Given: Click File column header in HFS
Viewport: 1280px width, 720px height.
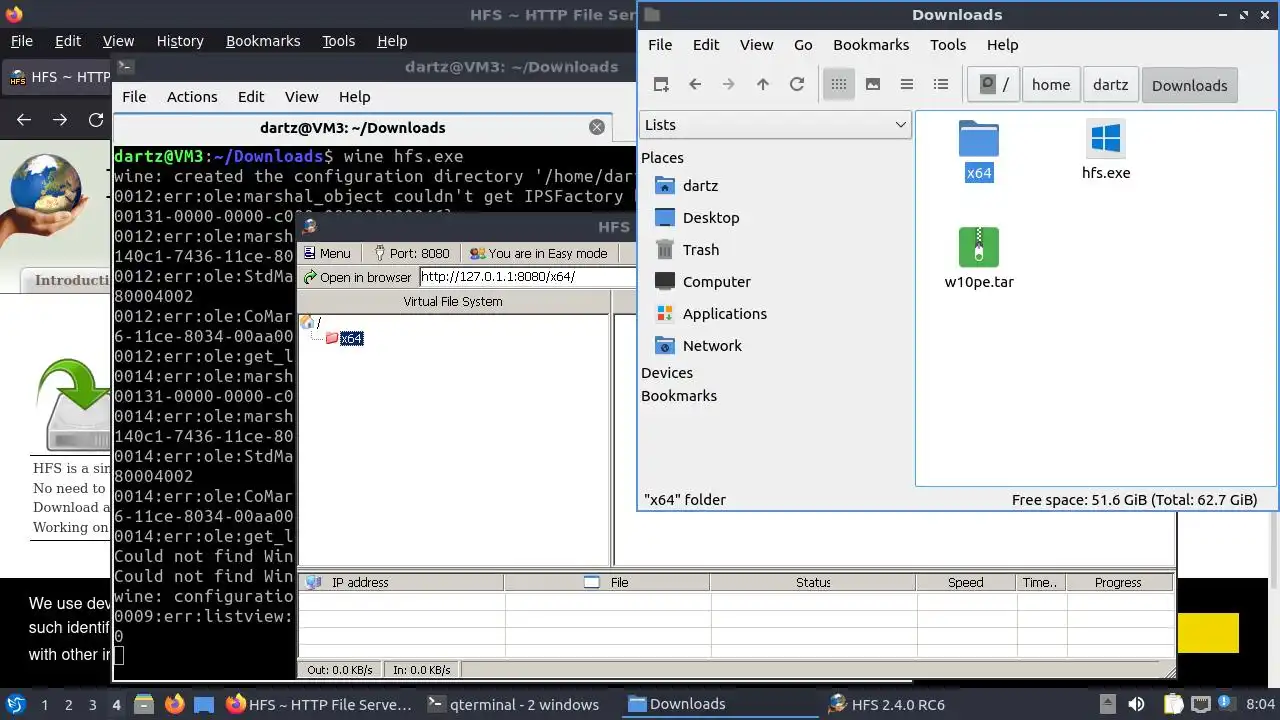Looking at the screenshot, I should [607, 582].
